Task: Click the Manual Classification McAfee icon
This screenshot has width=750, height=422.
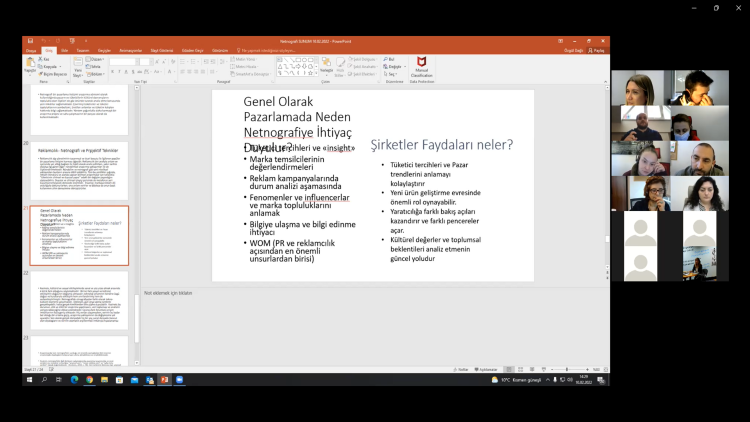Action: click(420, 63)
